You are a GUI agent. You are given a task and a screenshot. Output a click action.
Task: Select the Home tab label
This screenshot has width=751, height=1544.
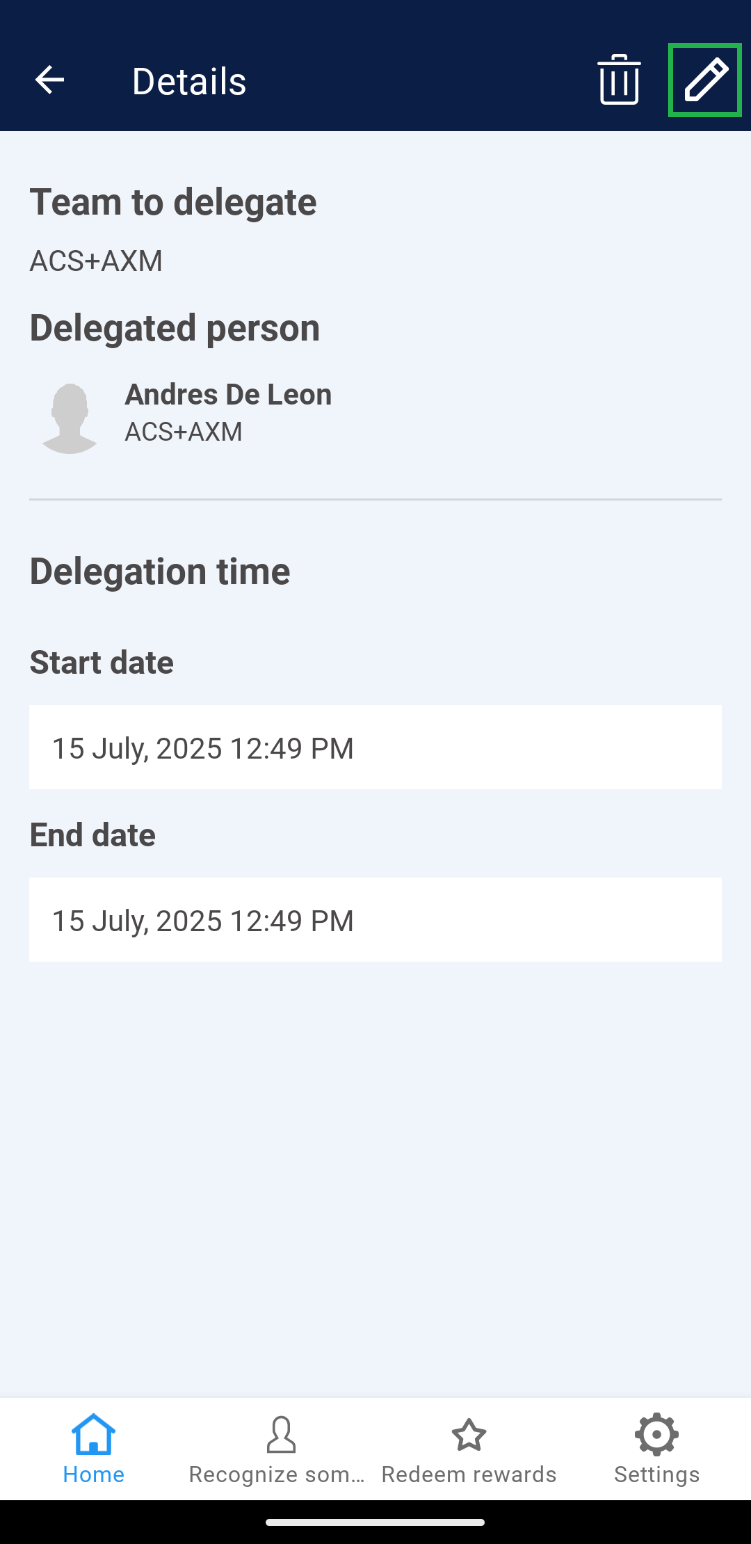(93, 1474)
